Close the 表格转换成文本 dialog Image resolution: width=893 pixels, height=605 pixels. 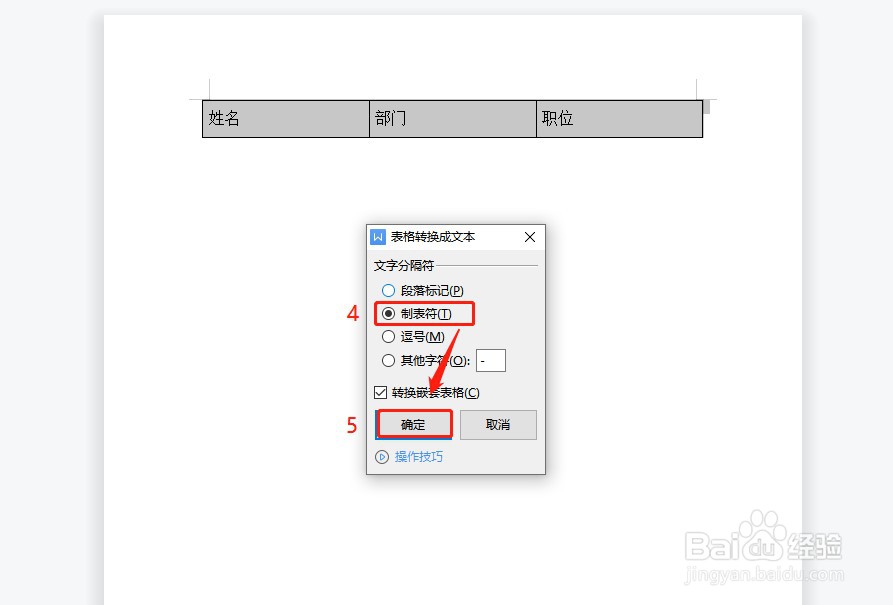pyautogui.click(x=530, y=237)
